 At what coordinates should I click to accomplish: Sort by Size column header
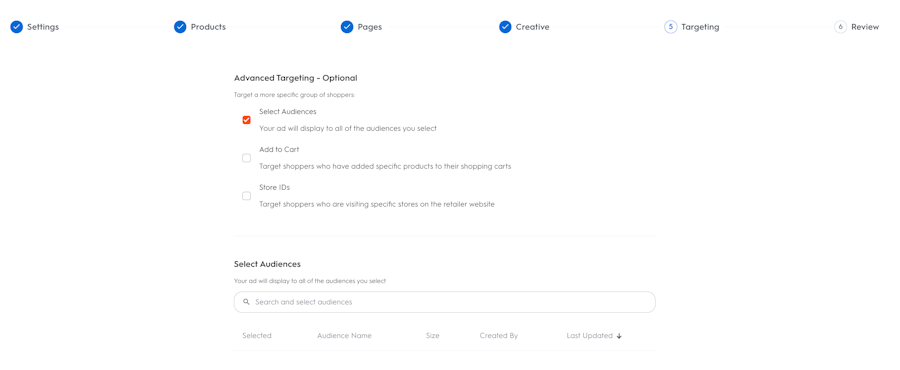(x=433, y=336)
